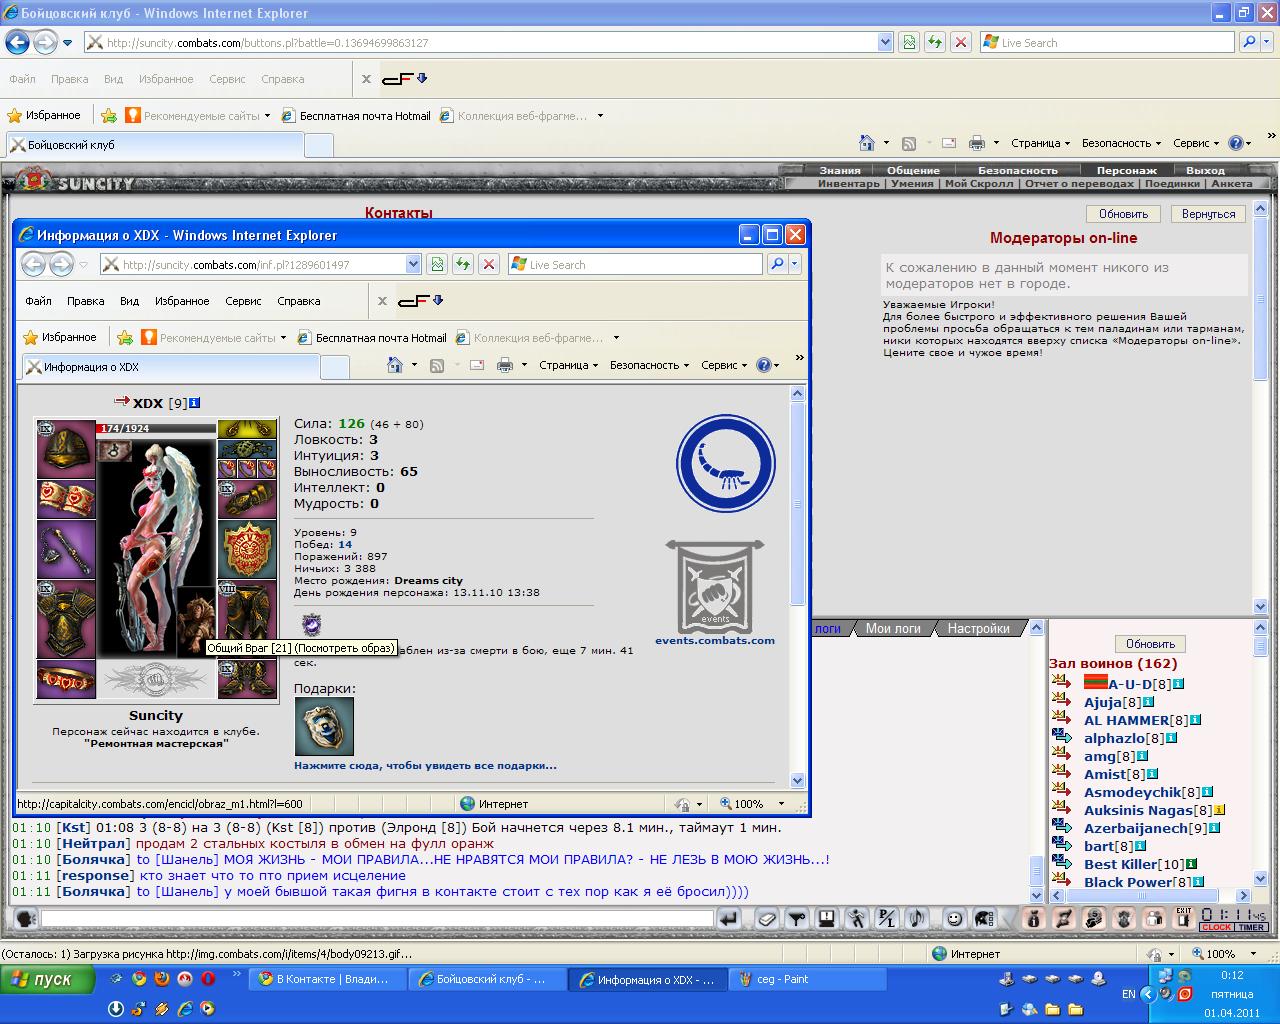The width and height of the screenshot is (1280, 1024).
Task: Click the info icon next to XDX [9]
Action: 194,403
